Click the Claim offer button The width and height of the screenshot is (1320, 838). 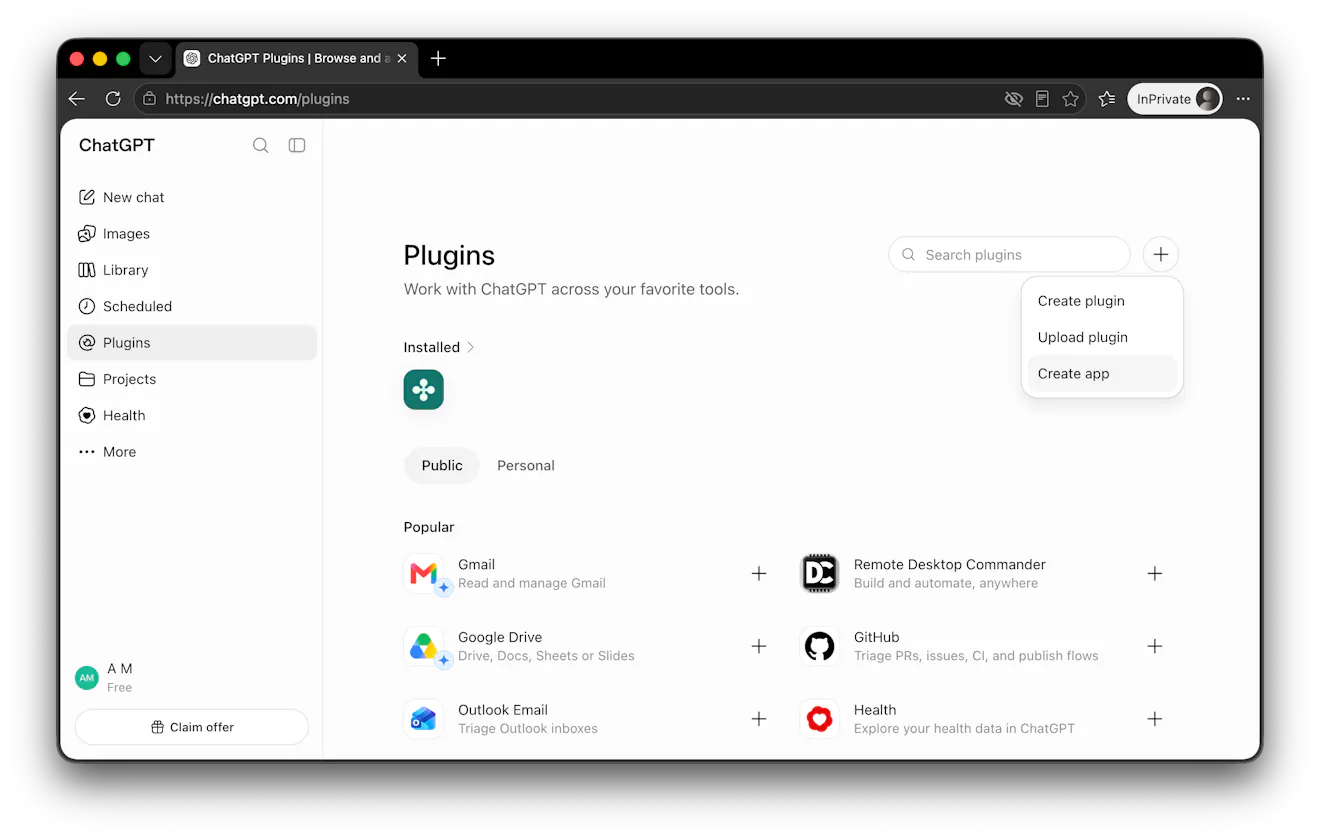[192, 727]
